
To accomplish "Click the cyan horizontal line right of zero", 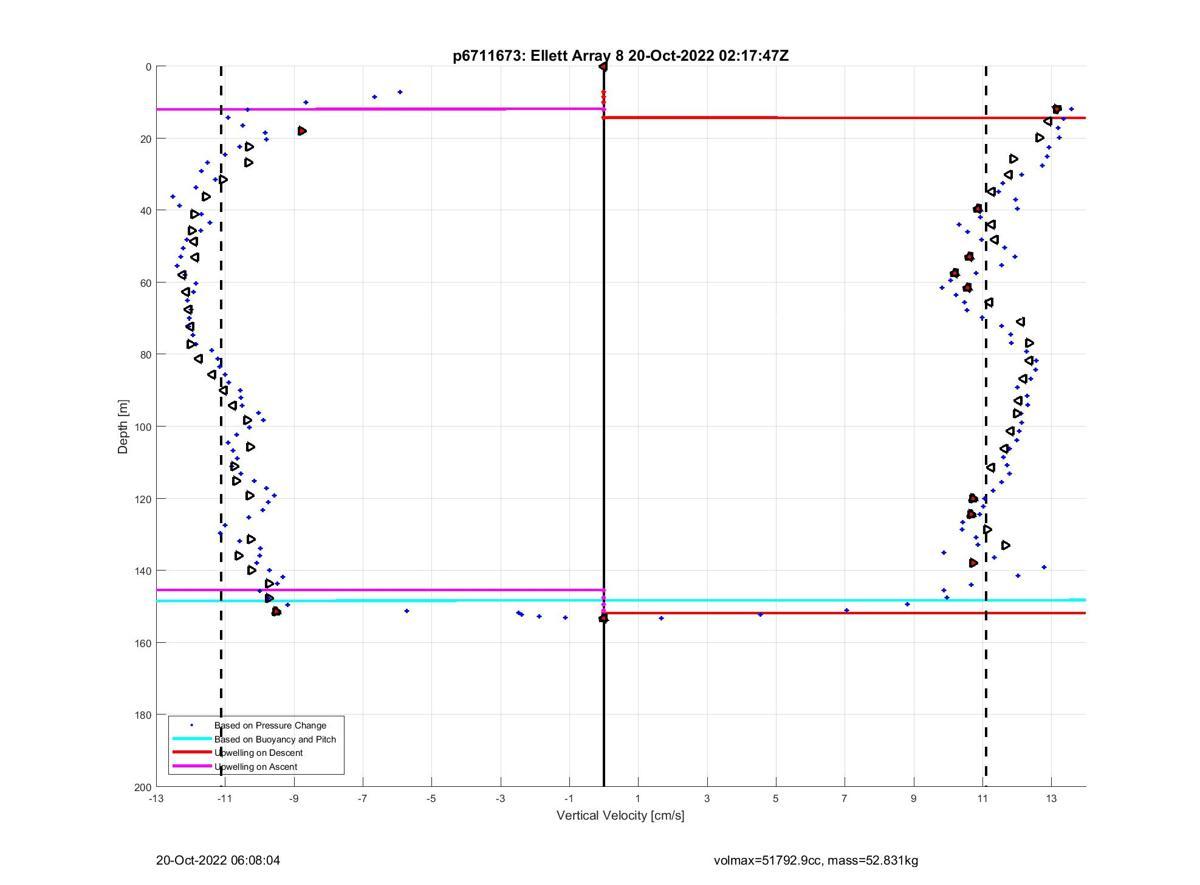I will tap(845, 600).
